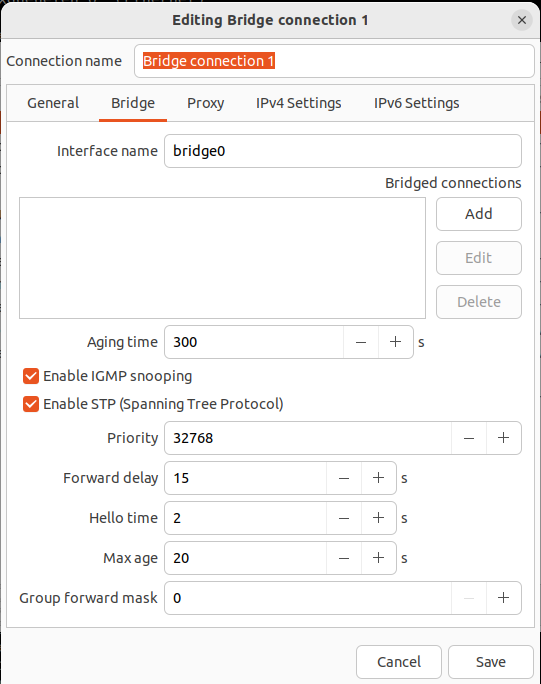Increase Max age using plus icon
Image resolution: width=541 pixels, height=684 pixels.
click(379, 558)
